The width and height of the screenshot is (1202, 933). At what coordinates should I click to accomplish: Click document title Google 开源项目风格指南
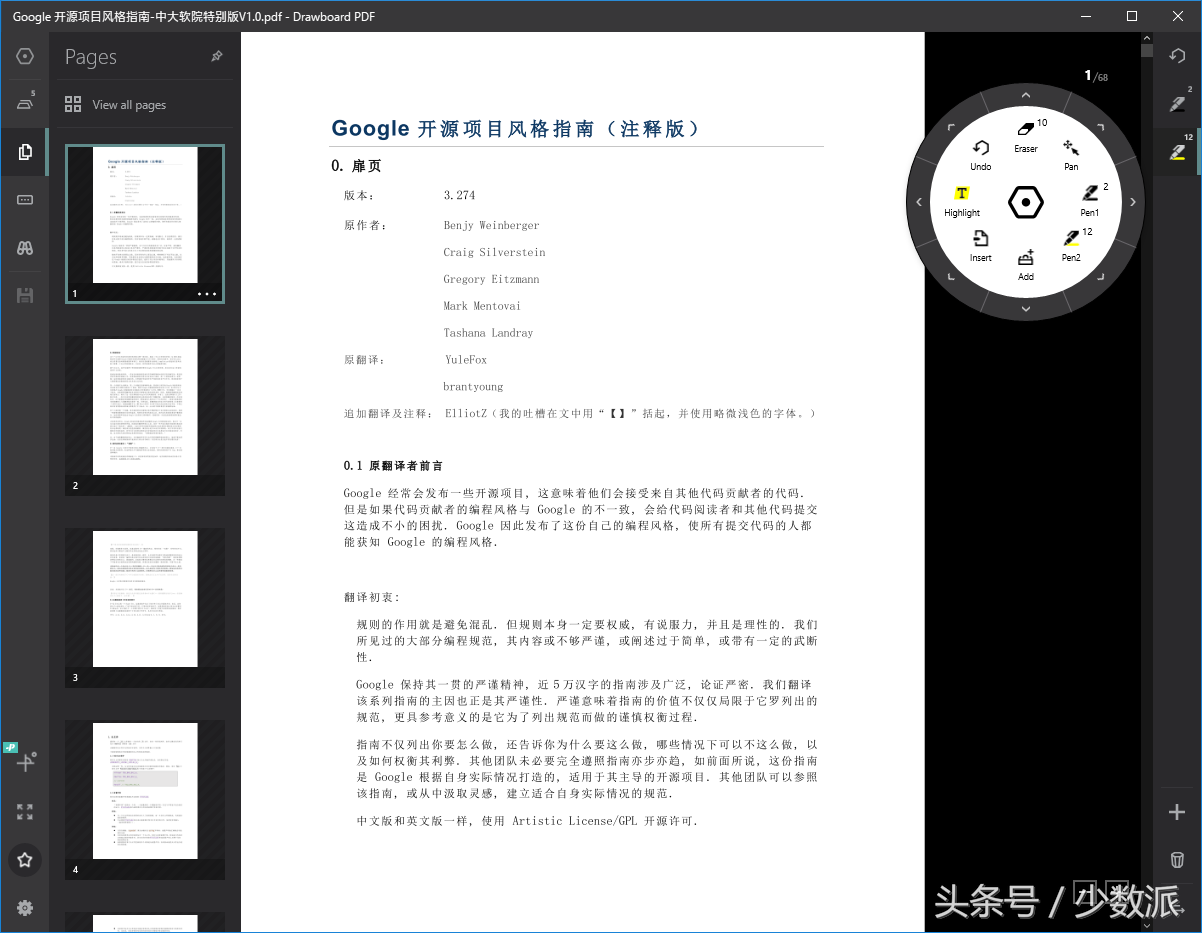coord(518,129)
